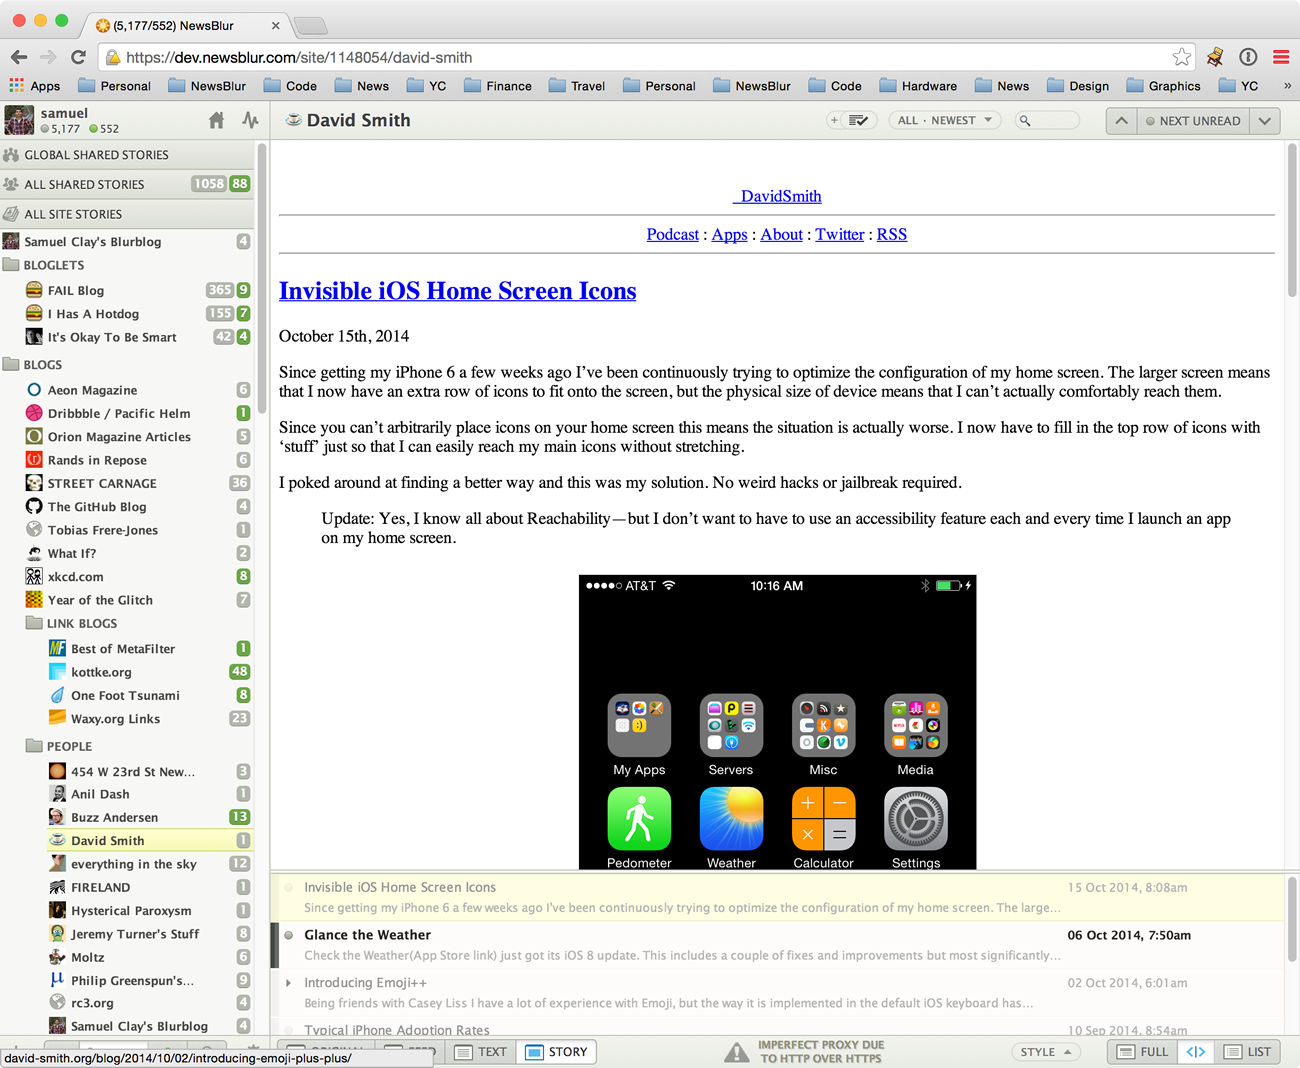
Task: Close the NewsBlur browser tab
Action: coord(275,25)
